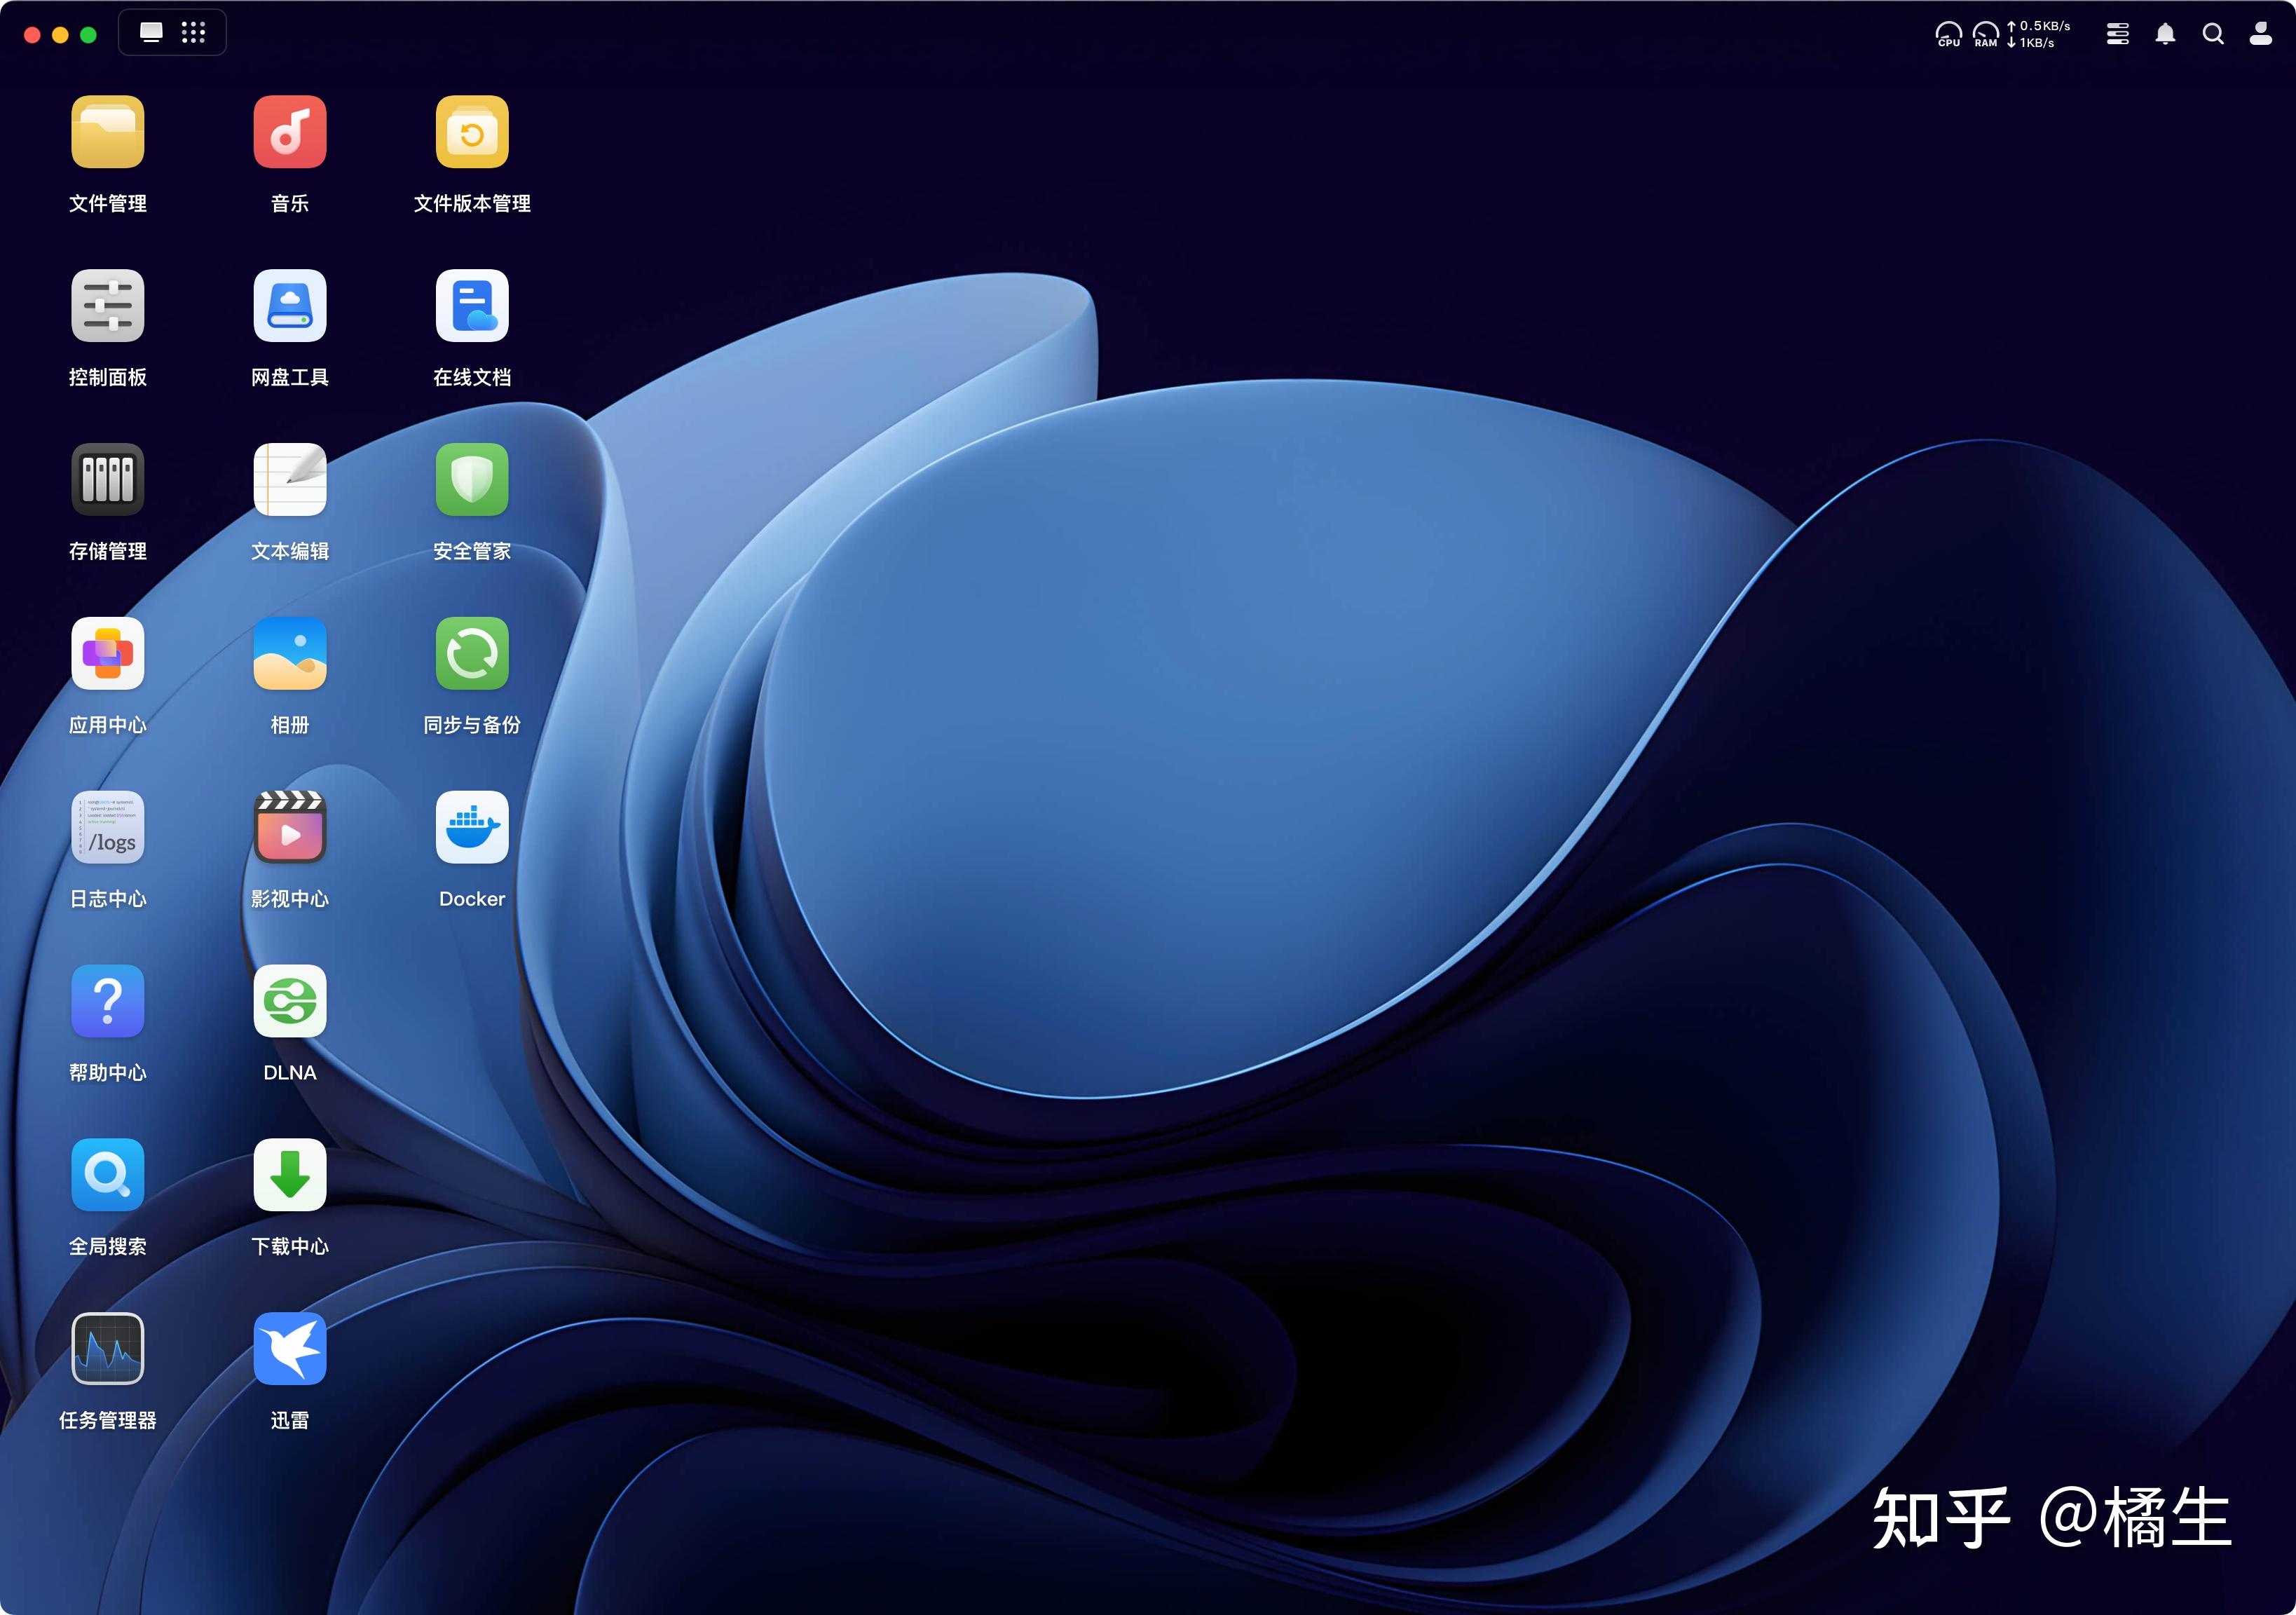Launch 同步与备份 sync and backup
The height and width of the screenshot is (1615, 2296).
point(471,654)
